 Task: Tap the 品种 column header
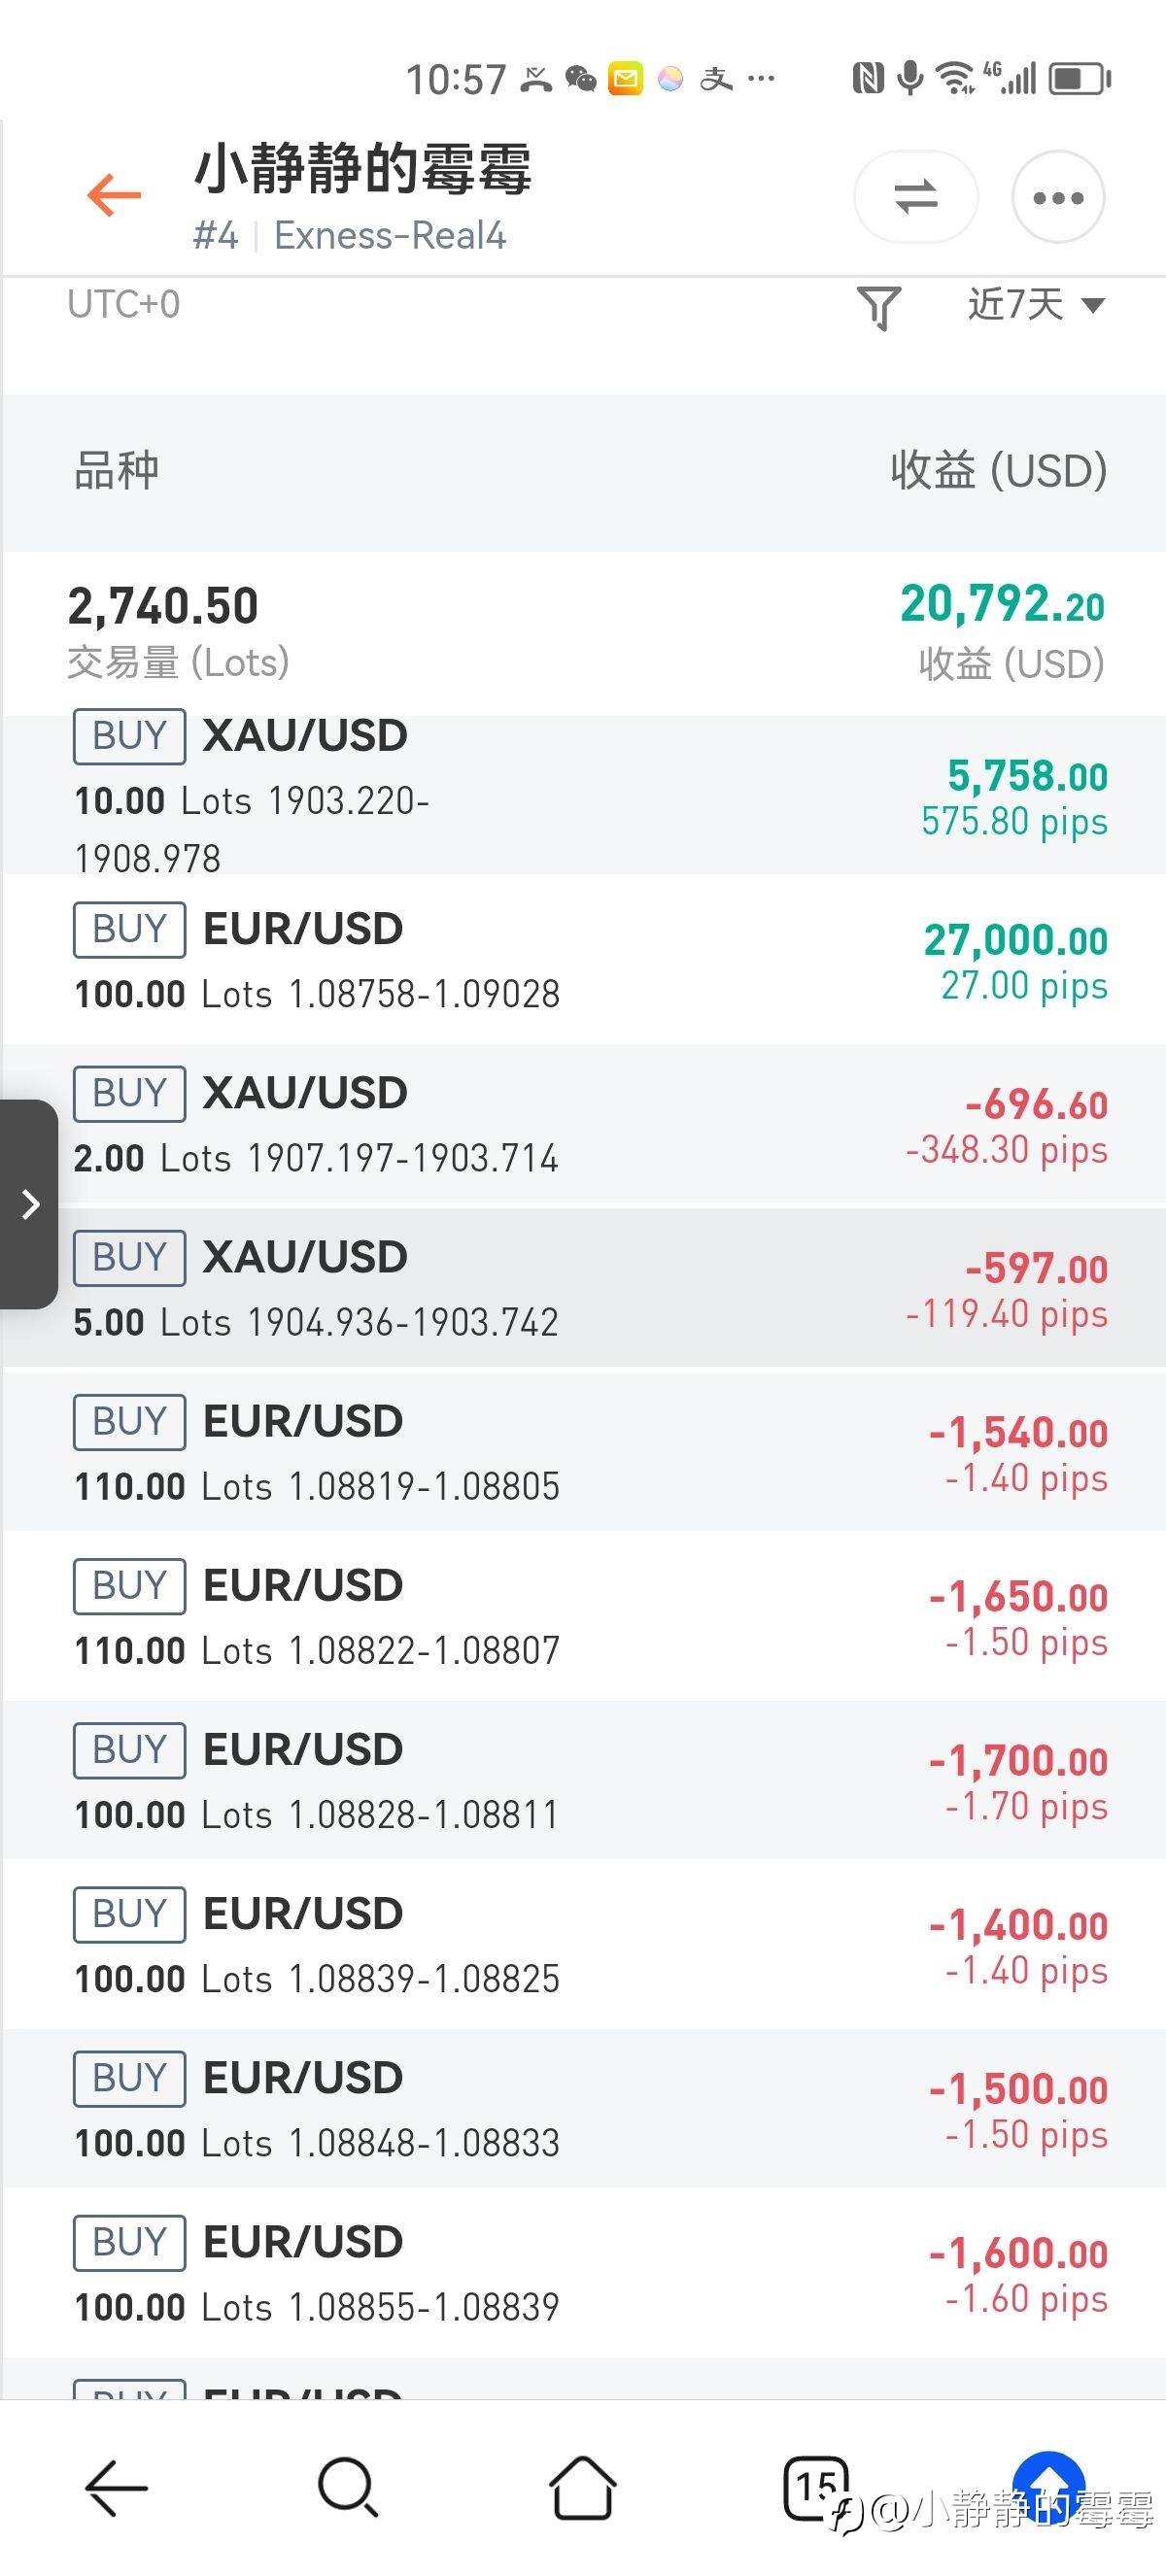(116, 470)
